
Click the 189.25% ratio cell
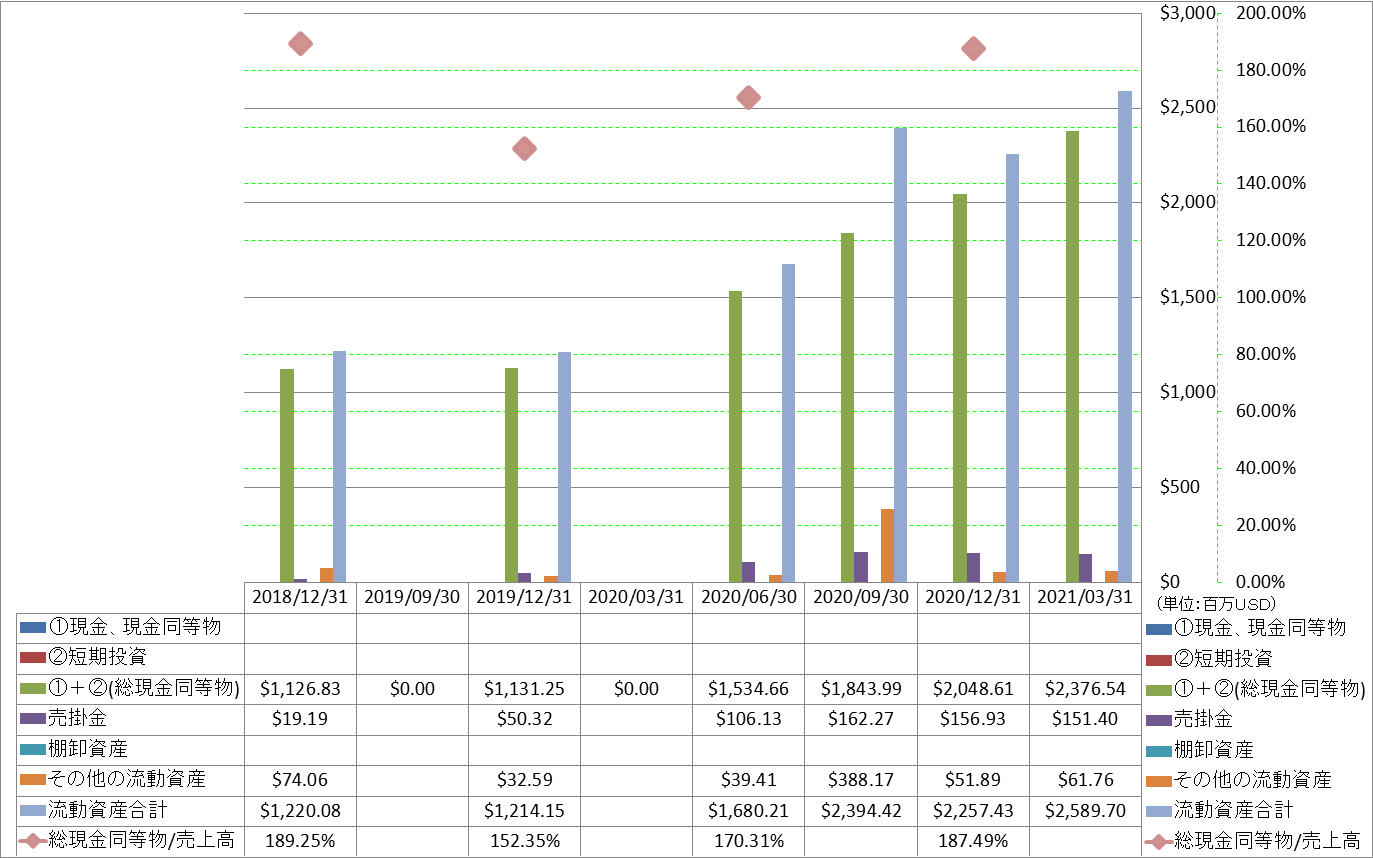pos(300,841)
